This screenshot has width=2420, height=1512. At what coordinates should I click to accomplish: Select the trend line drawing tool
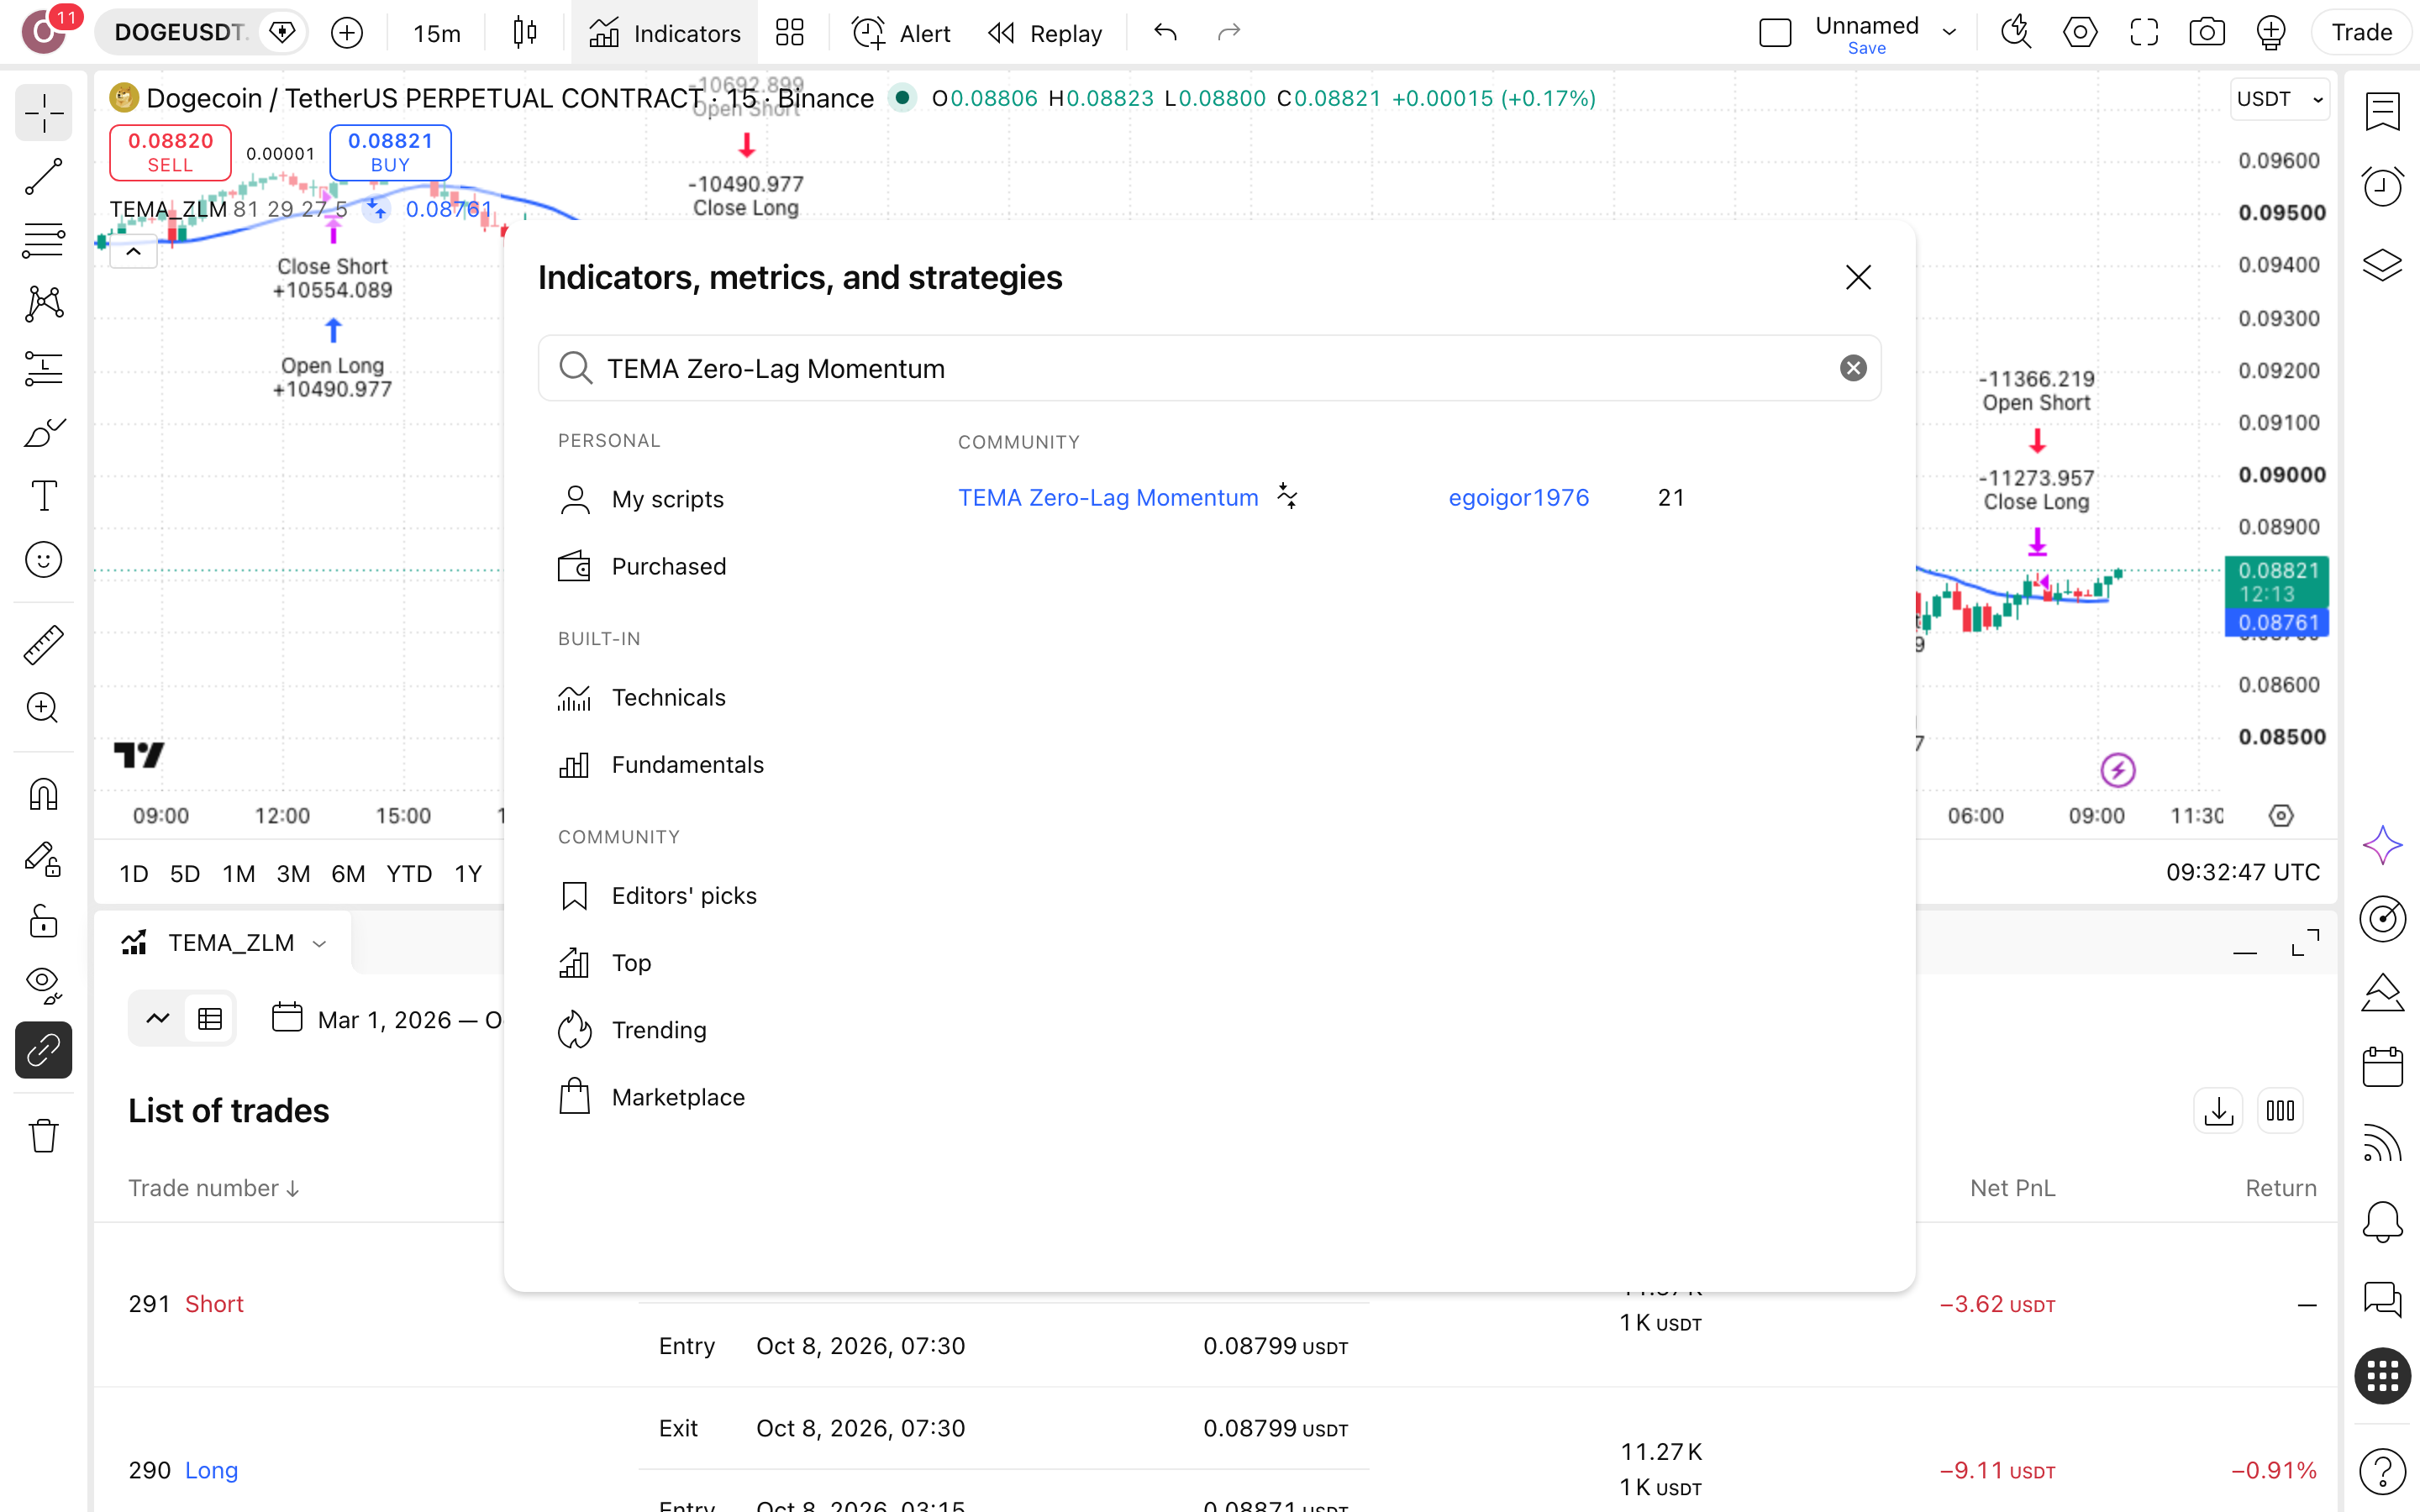43,177
